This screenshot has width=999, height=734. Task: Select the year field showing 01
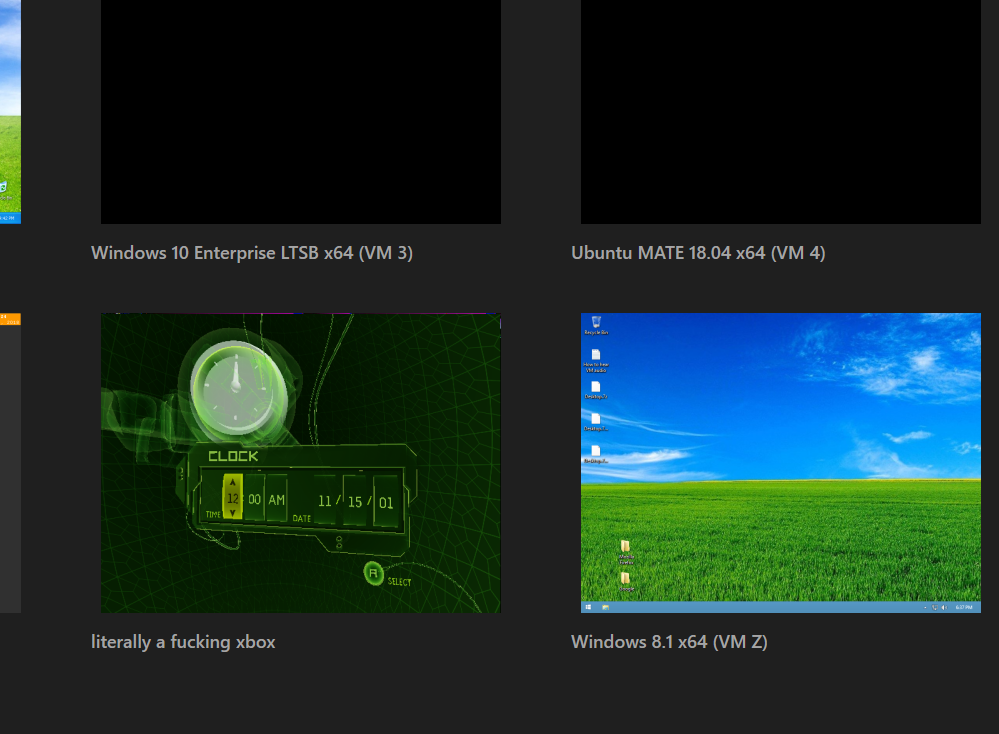(385, 502)
